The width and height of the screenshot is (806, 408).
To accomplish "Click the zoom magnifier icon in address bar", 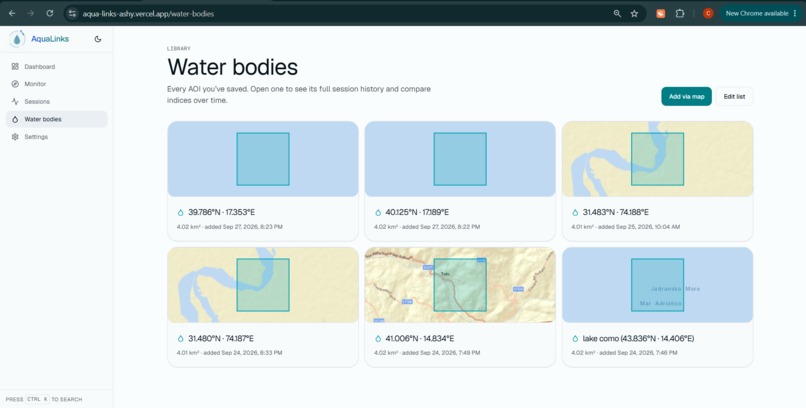I will click(617, 14).
